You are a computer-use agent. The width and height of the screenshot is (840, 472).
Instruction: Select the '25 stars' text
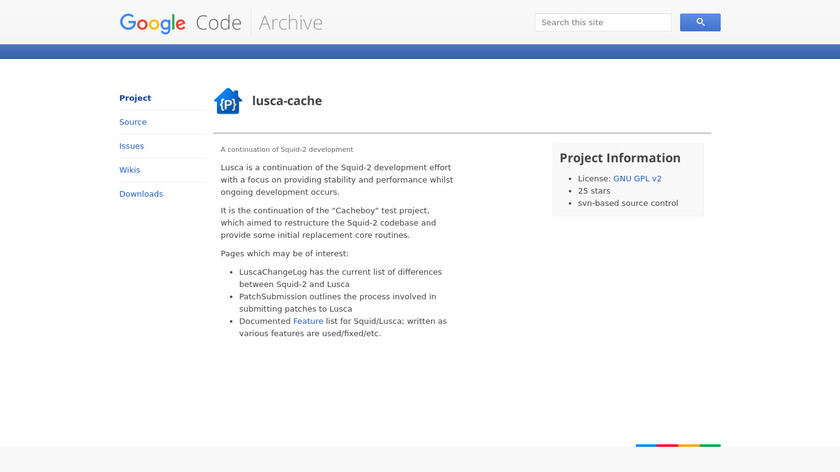[594, 191]
